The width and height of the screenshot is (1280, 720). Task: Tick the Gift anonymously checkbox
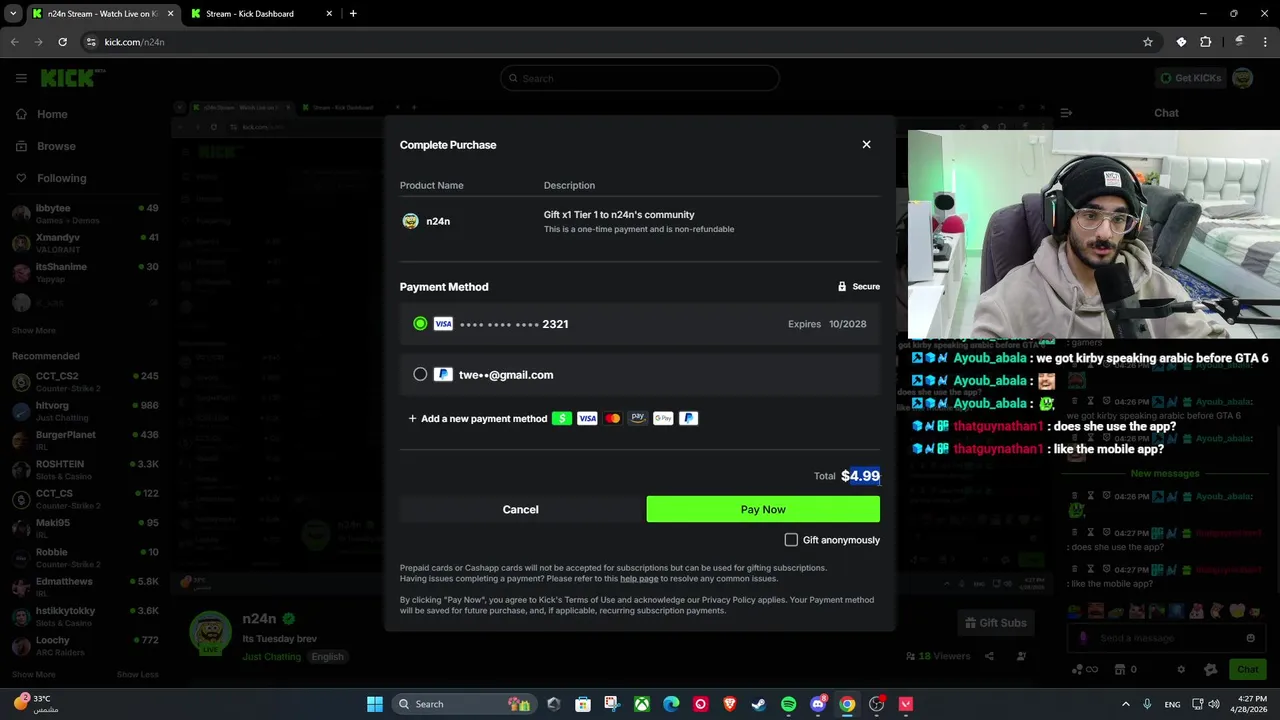click(791, 540)
